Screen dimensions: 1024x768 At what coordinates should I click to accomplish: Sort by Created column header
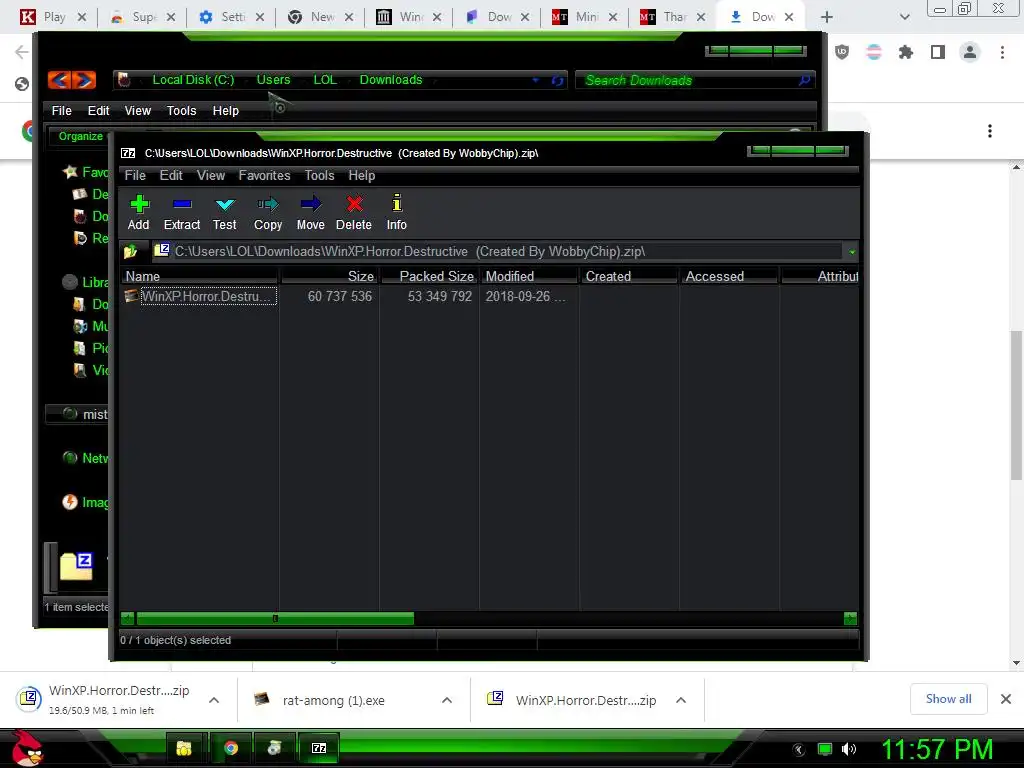(x=629, y=276)
